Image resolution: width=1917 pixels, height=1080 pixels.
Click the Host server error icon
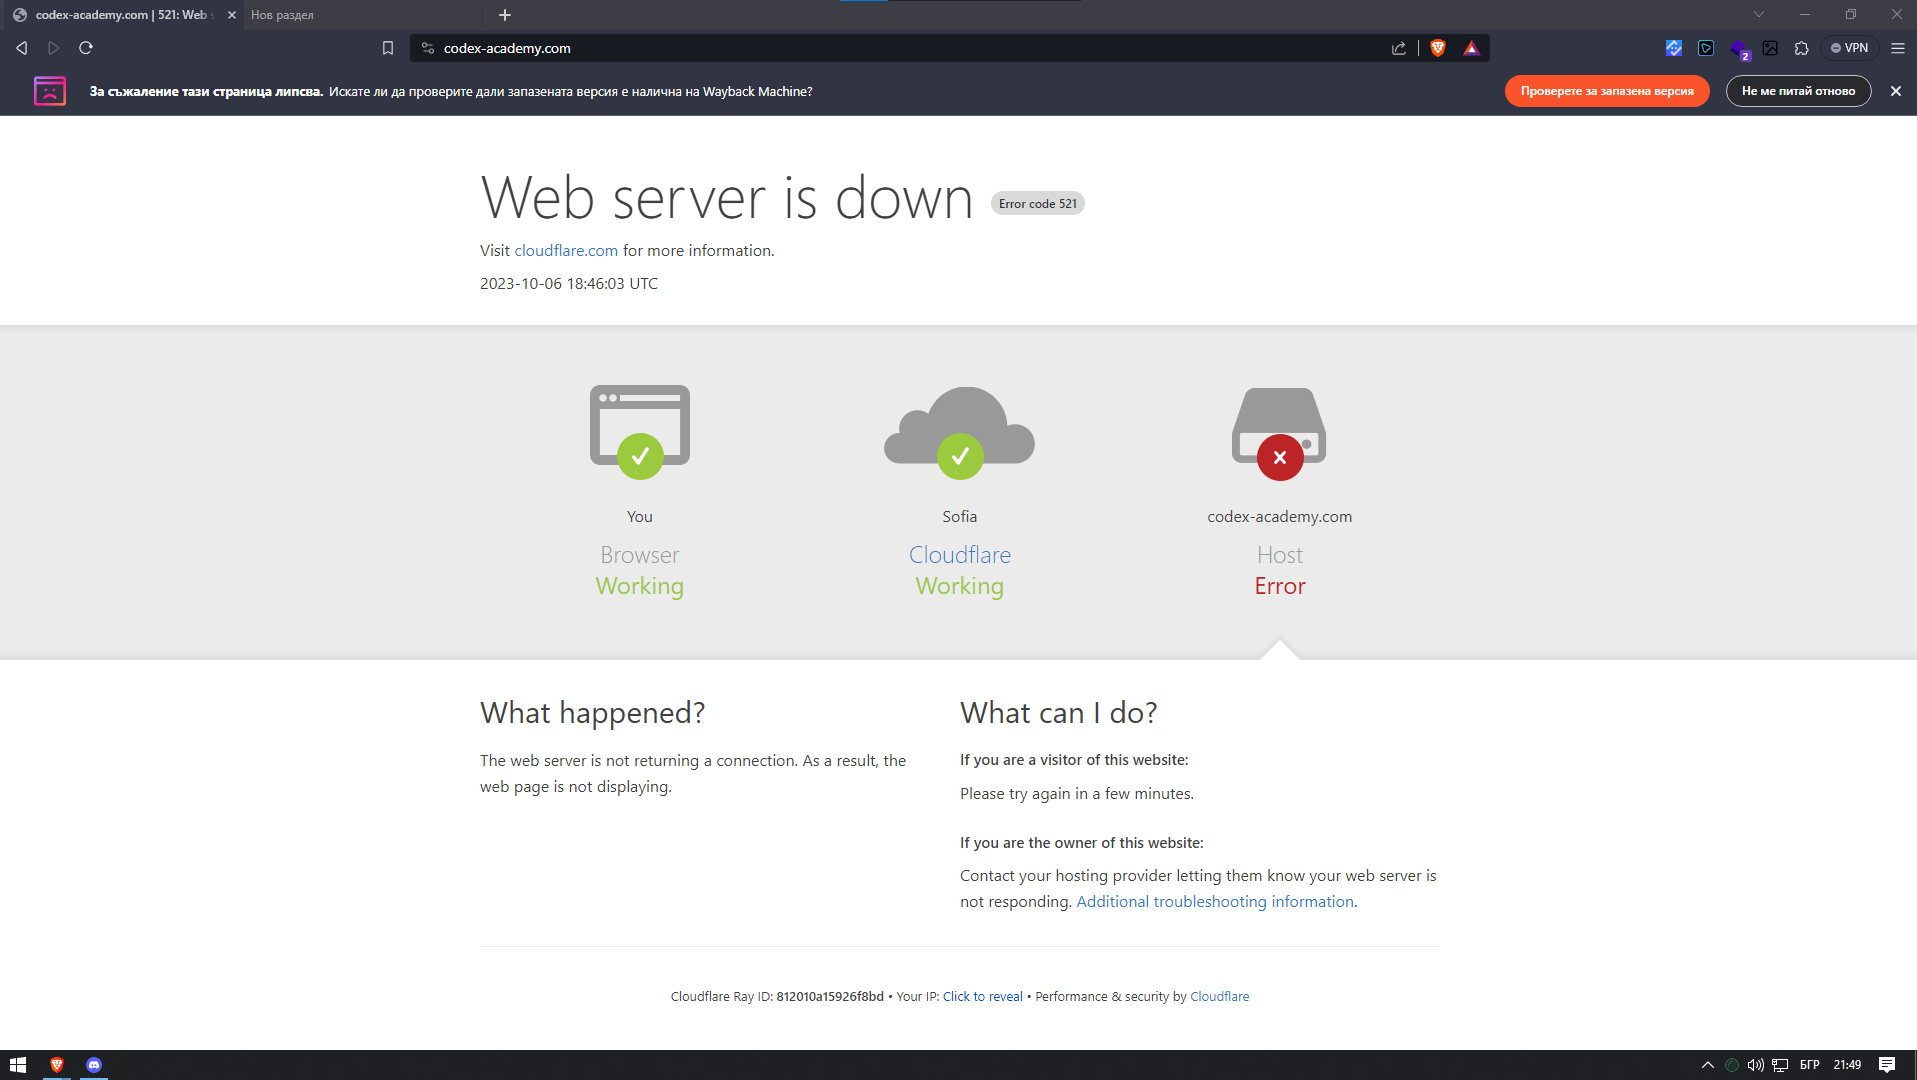tap(1279, 433)
